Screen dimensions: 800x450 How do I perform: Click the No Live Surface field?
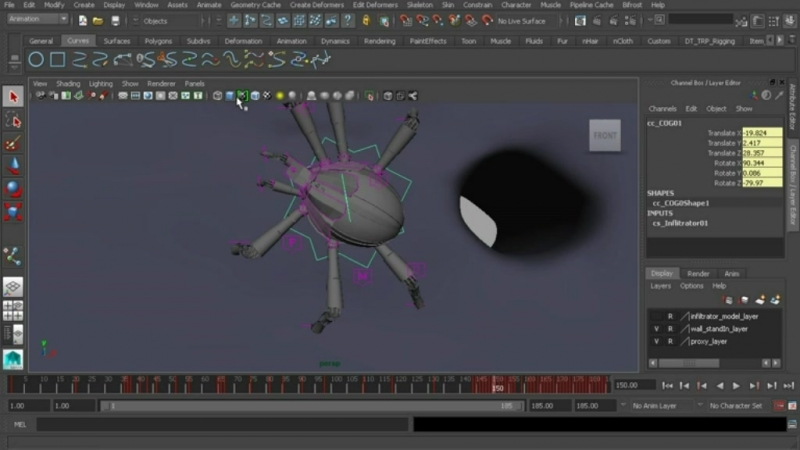pyautogui.click(x=521, y=21)
